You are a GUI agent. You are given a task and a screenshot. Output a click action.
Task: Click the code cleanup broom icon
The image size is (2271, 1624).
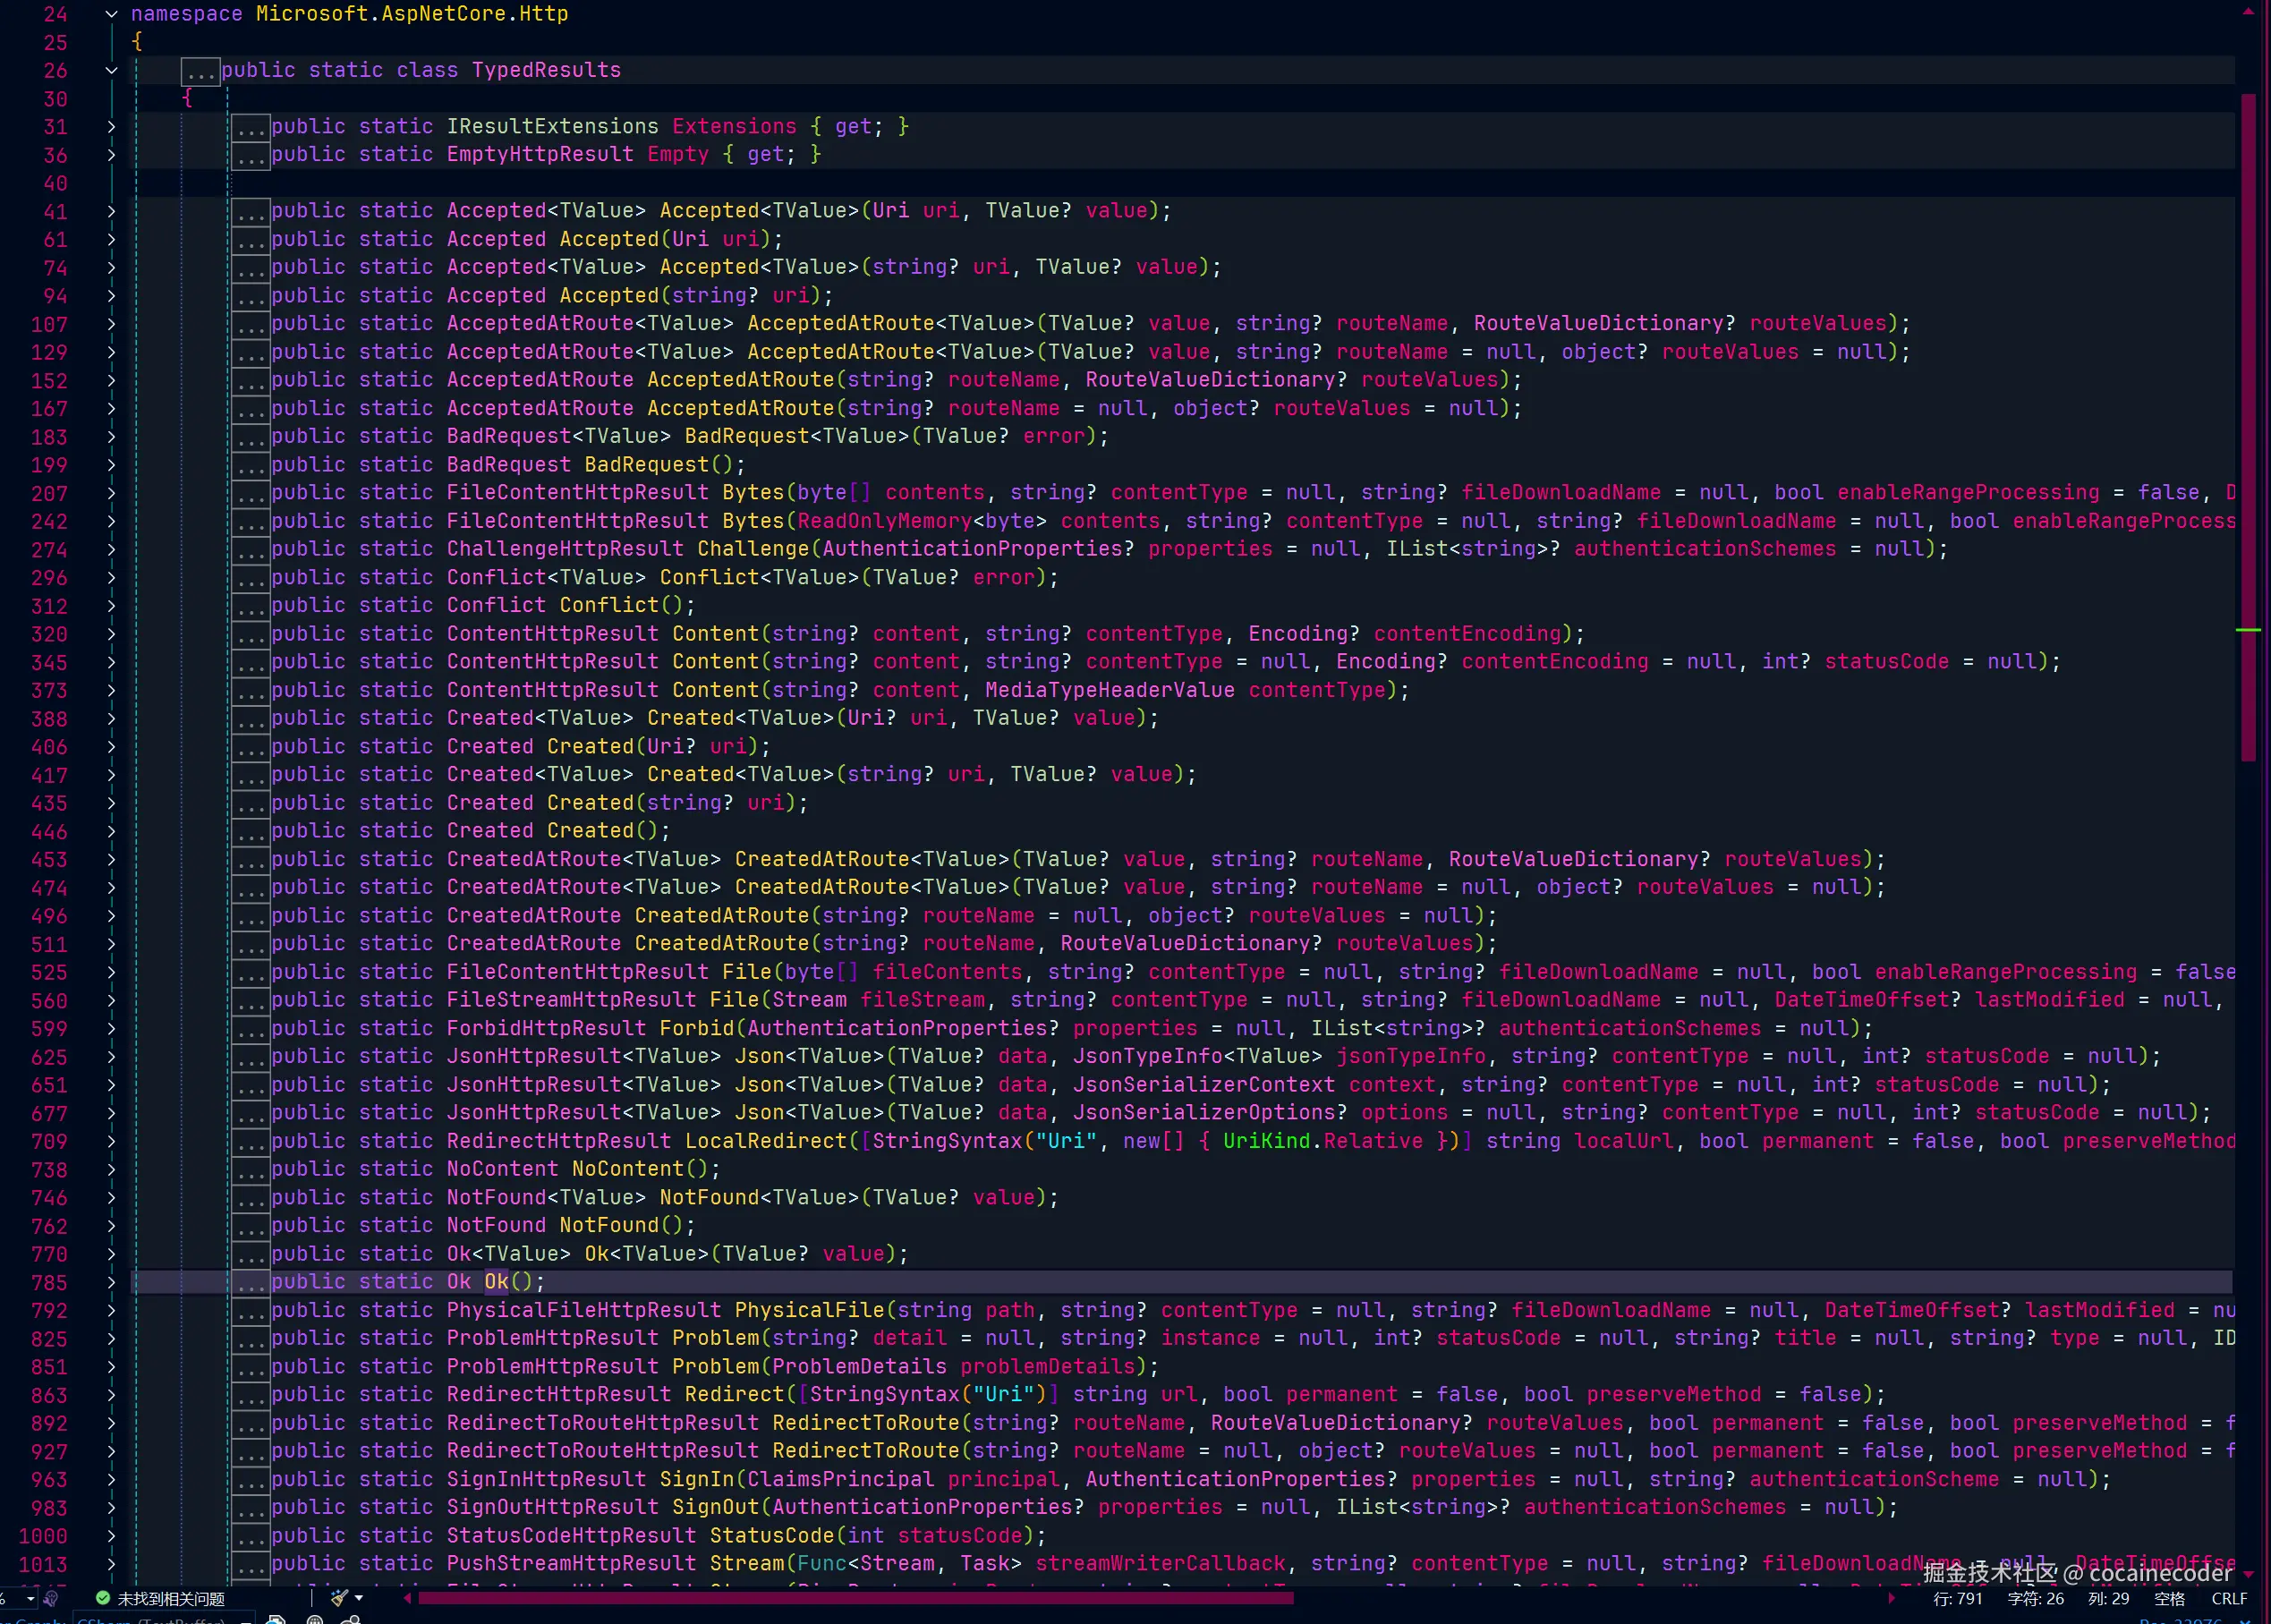[340, 1598]
